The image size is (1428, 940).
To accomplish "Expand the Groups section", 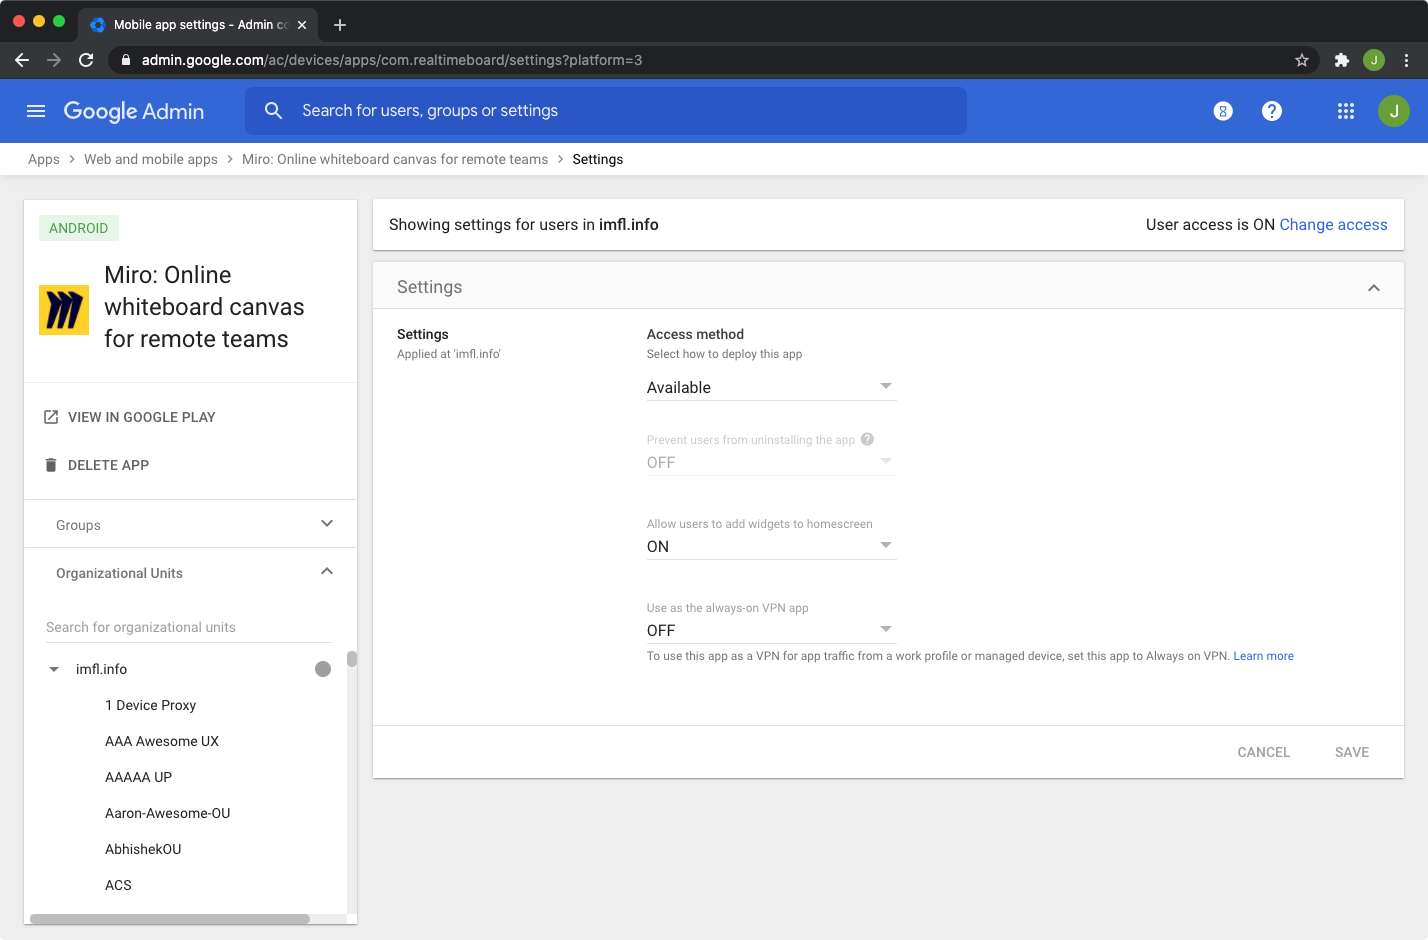I will click(x=190, y=524).
